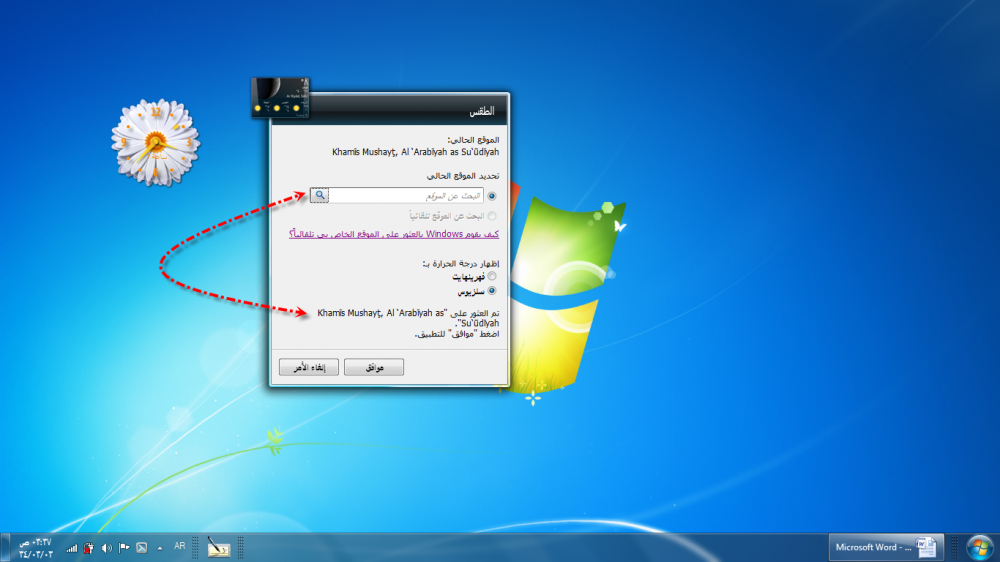The image size is (1000, 562).
Task: Expand the hidden tray icons arrow
Action: click(159, 548)
